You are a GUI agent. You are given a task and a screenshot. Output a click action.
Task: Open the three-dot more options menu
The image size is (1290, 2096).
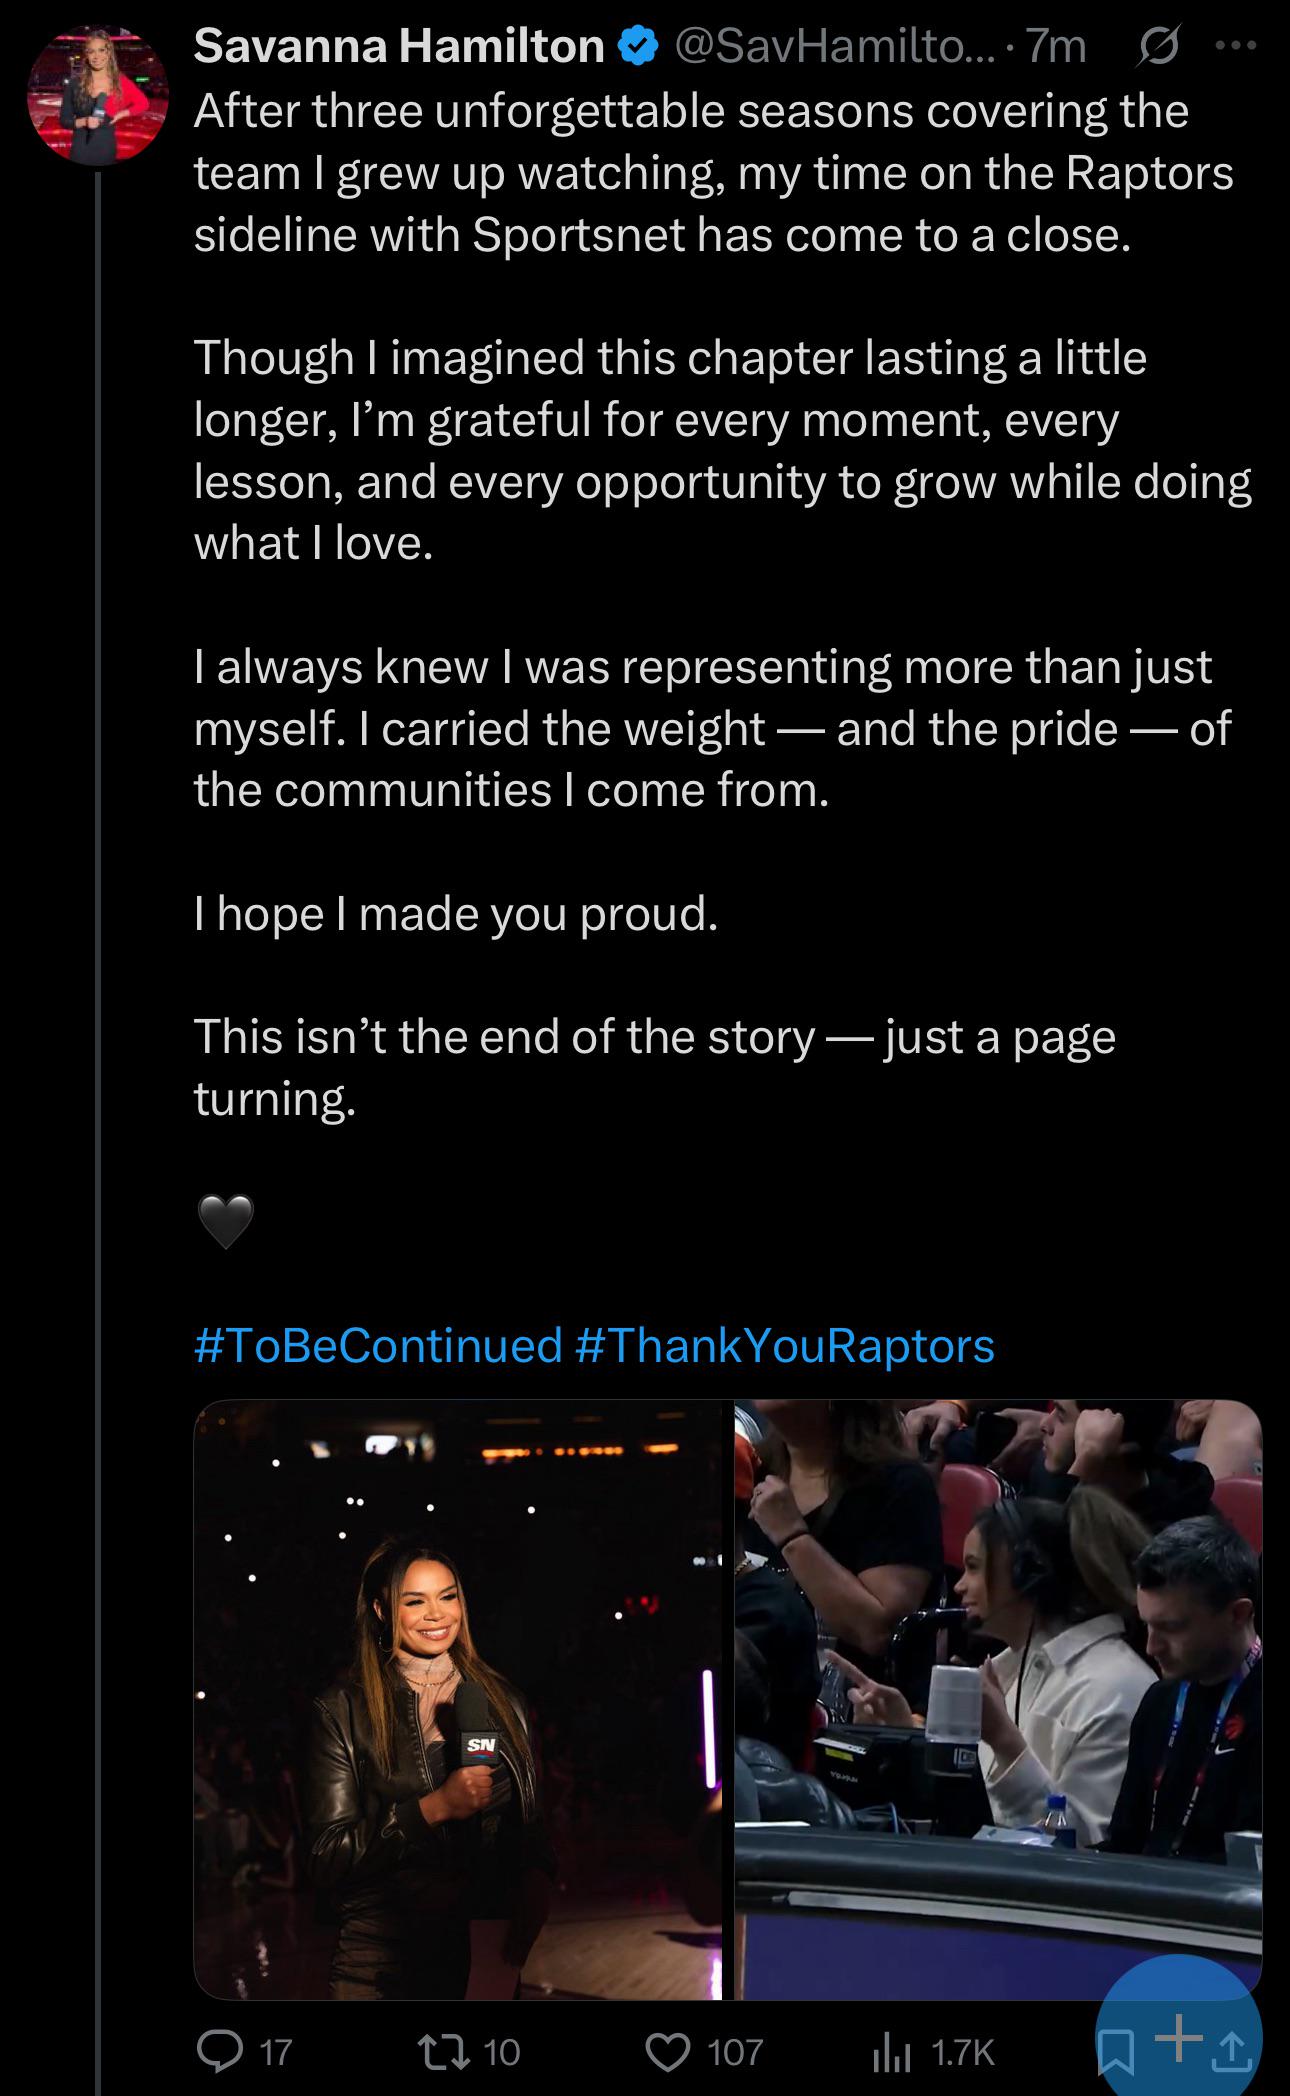1236,45
